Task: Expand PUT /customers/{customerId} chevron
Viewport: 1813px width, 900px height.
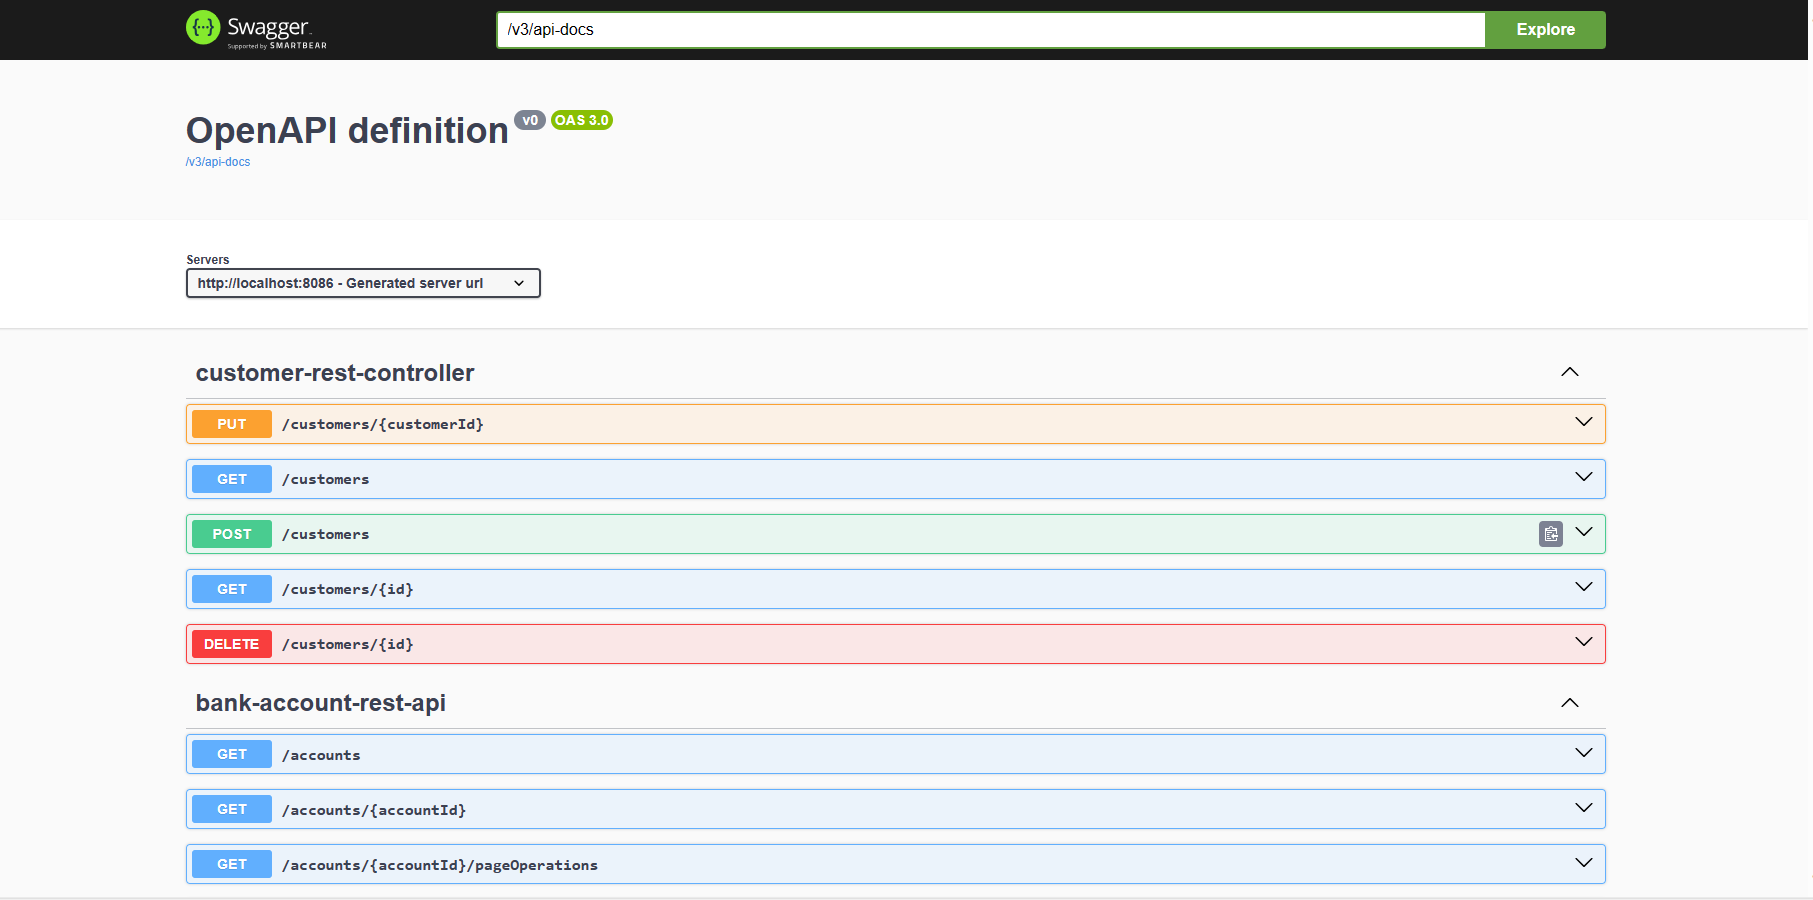Action: (x=1584, y=422)
